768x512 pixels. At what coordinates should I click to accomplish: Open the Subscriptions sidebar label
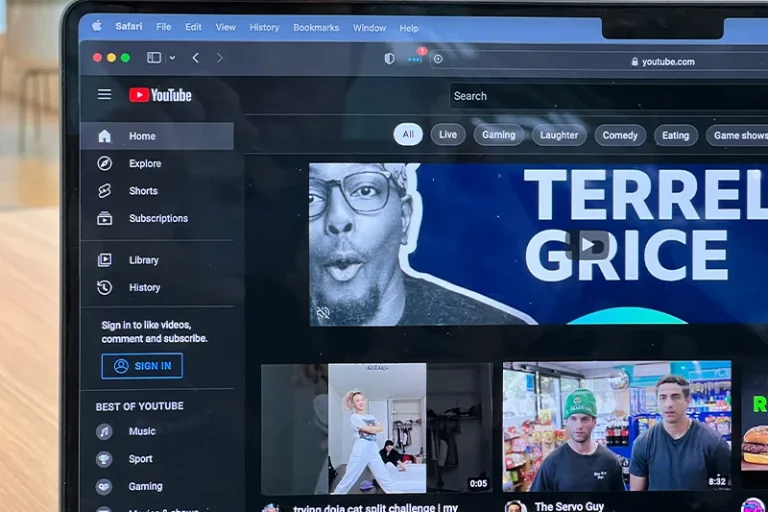pos(158,219)
